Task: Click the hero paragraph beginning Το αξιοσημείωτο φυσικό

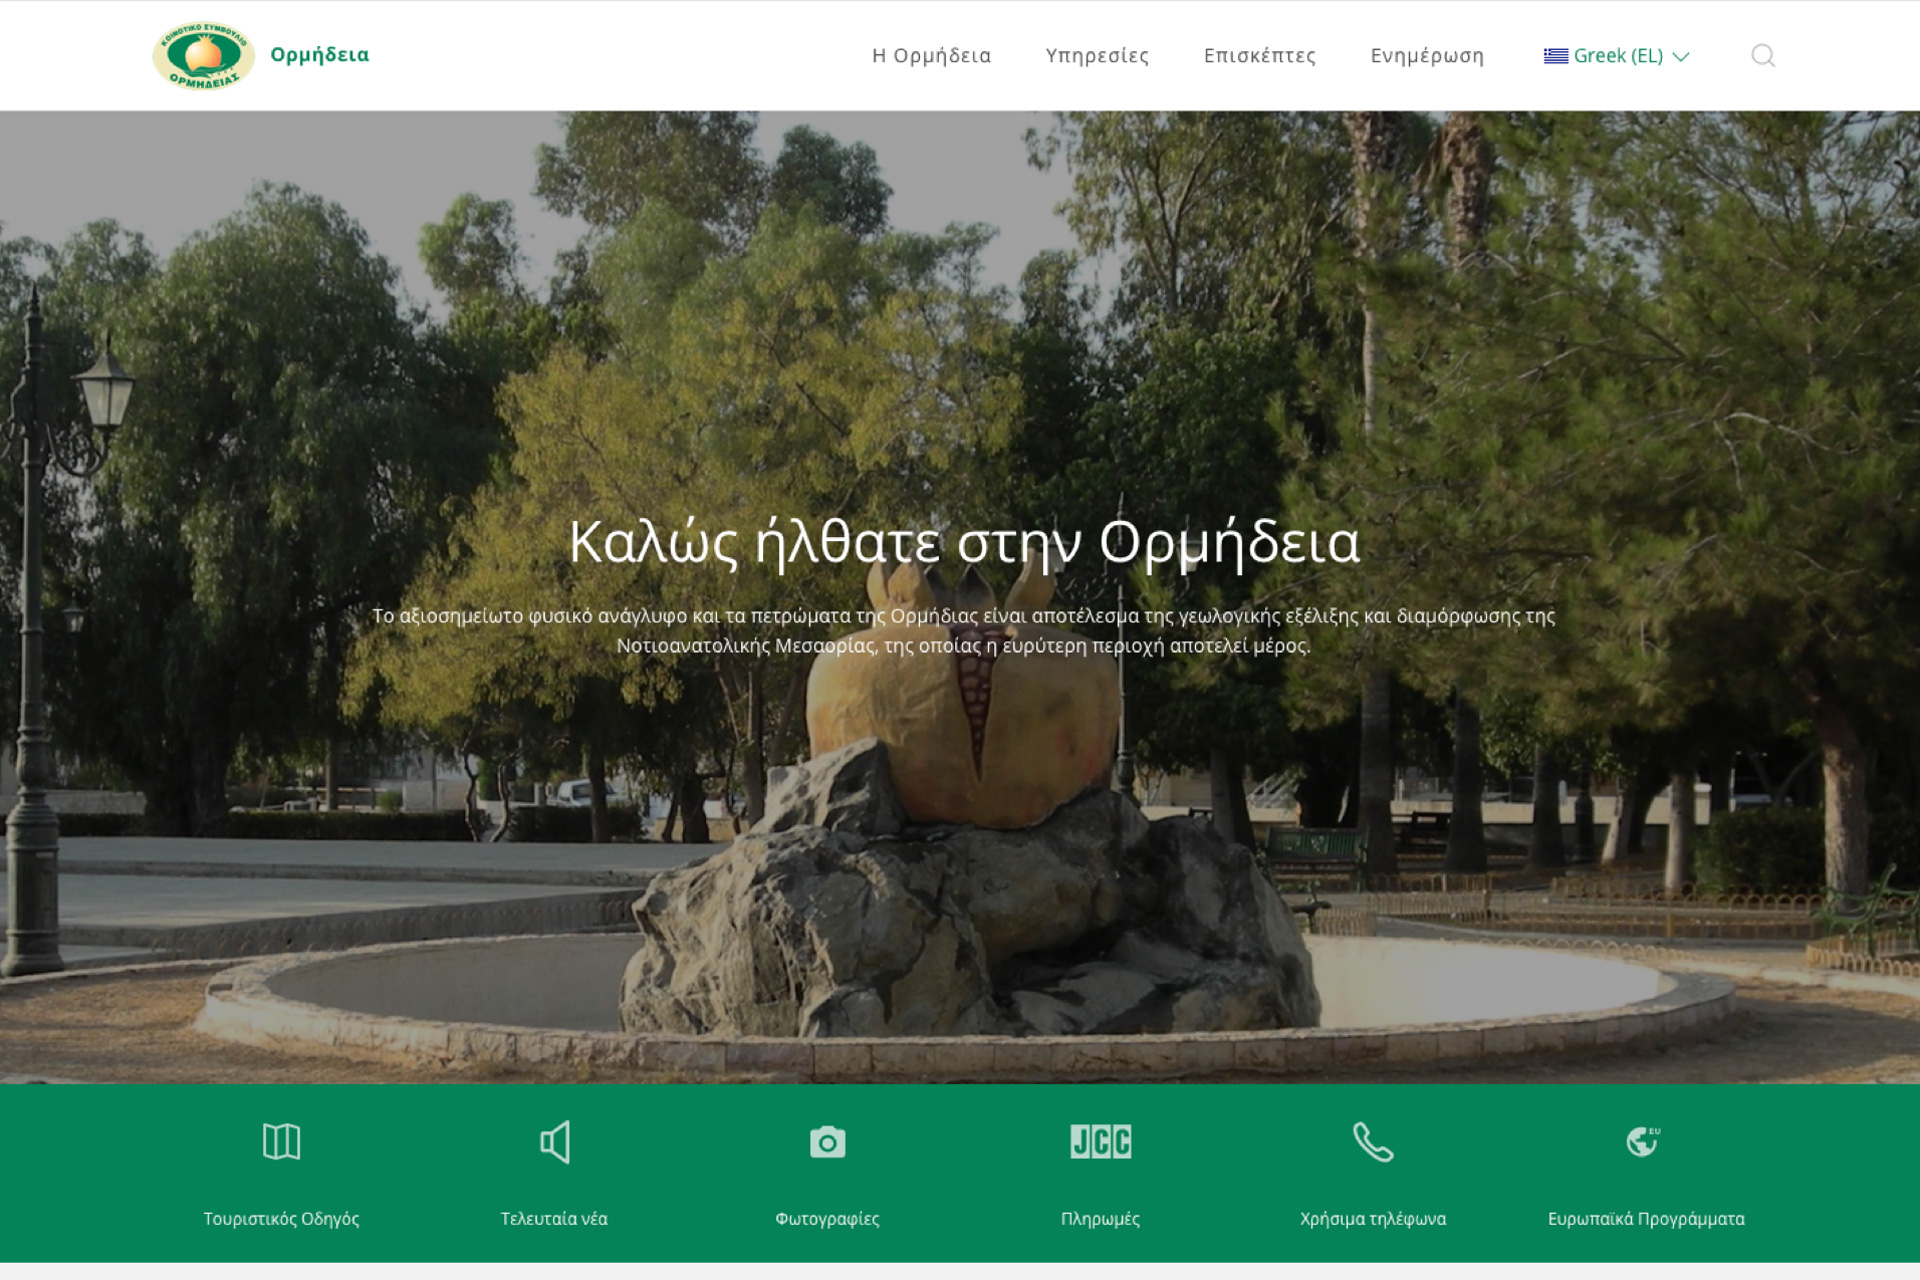Action: click(964, 630)
